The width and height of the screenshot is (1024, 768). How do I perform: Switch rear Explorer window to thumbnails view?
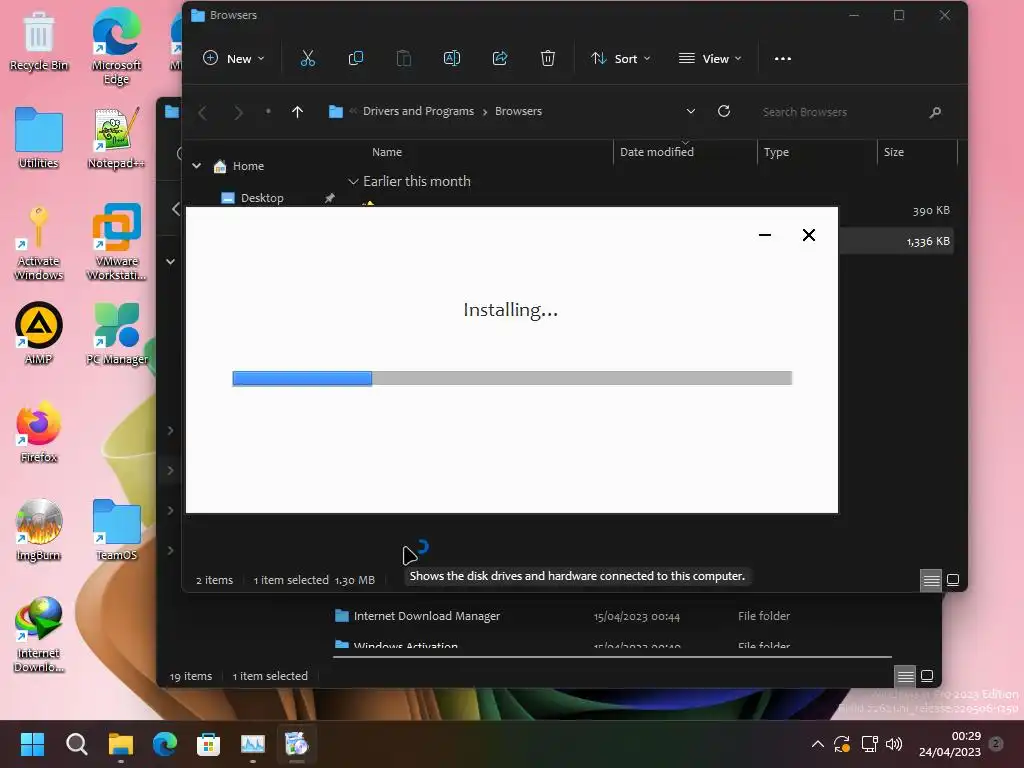pyautogui.click(x=927, y=676)
